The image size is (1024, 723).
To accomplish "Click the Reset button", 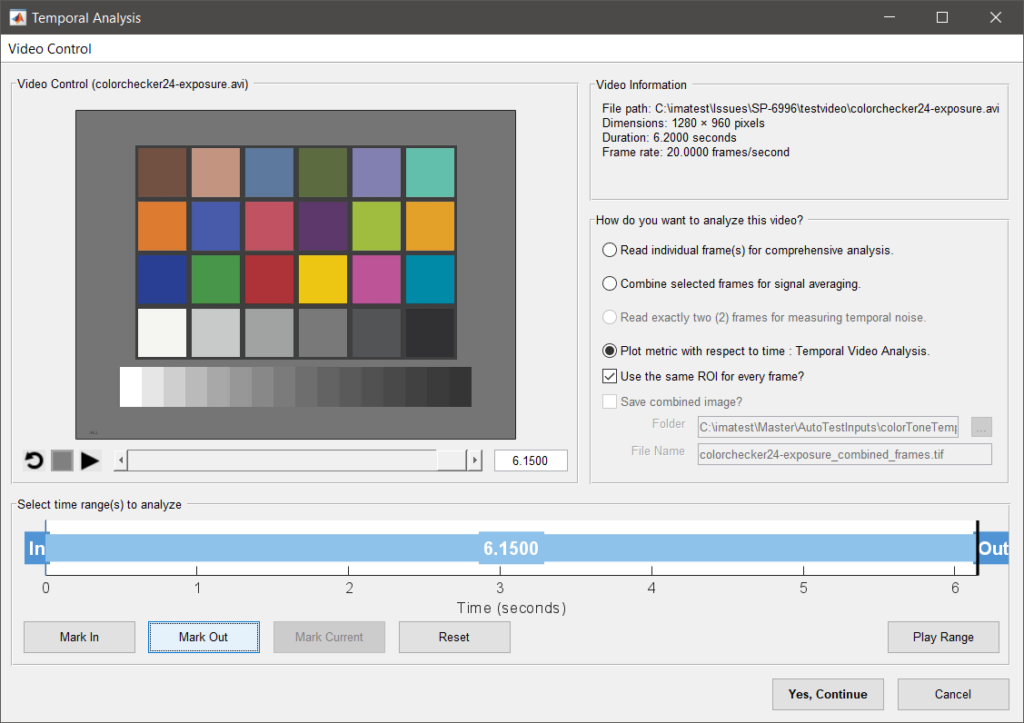I will pyautogui.click(x=455, y=637).
